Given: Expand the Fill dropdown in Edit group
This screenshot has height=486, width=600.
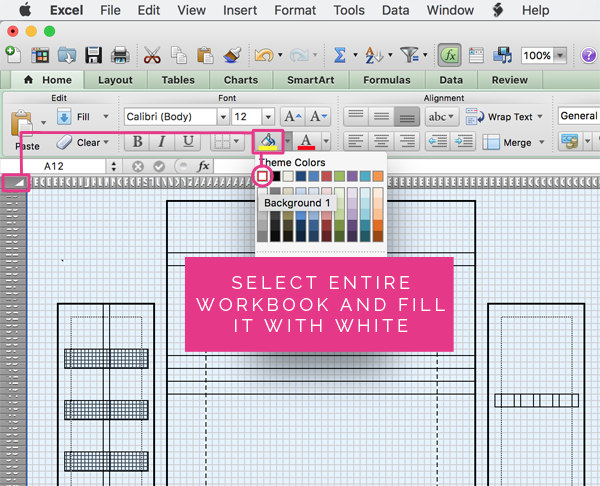Looking at the screenshot, I should [x=106, y=116].
